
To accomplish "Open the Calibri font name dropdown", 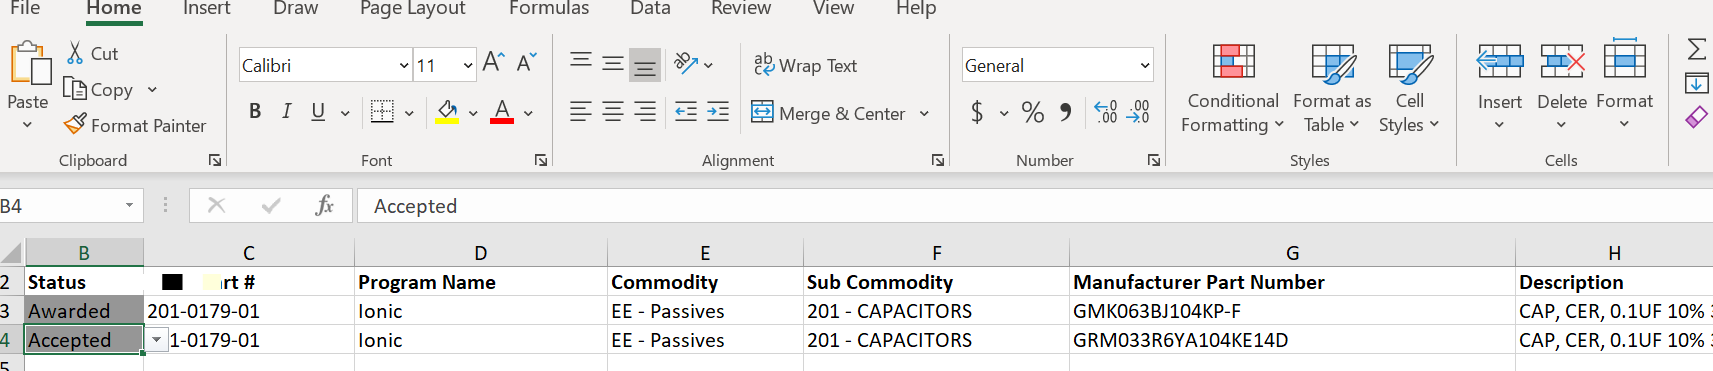I will click(x=404, y=66).
